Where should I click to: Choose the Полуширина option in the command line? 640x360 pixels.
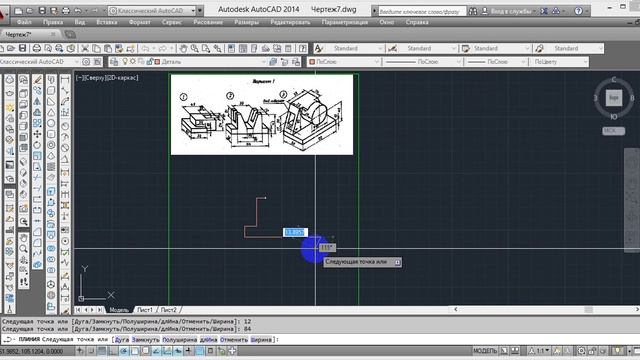(x=180, y=340)
